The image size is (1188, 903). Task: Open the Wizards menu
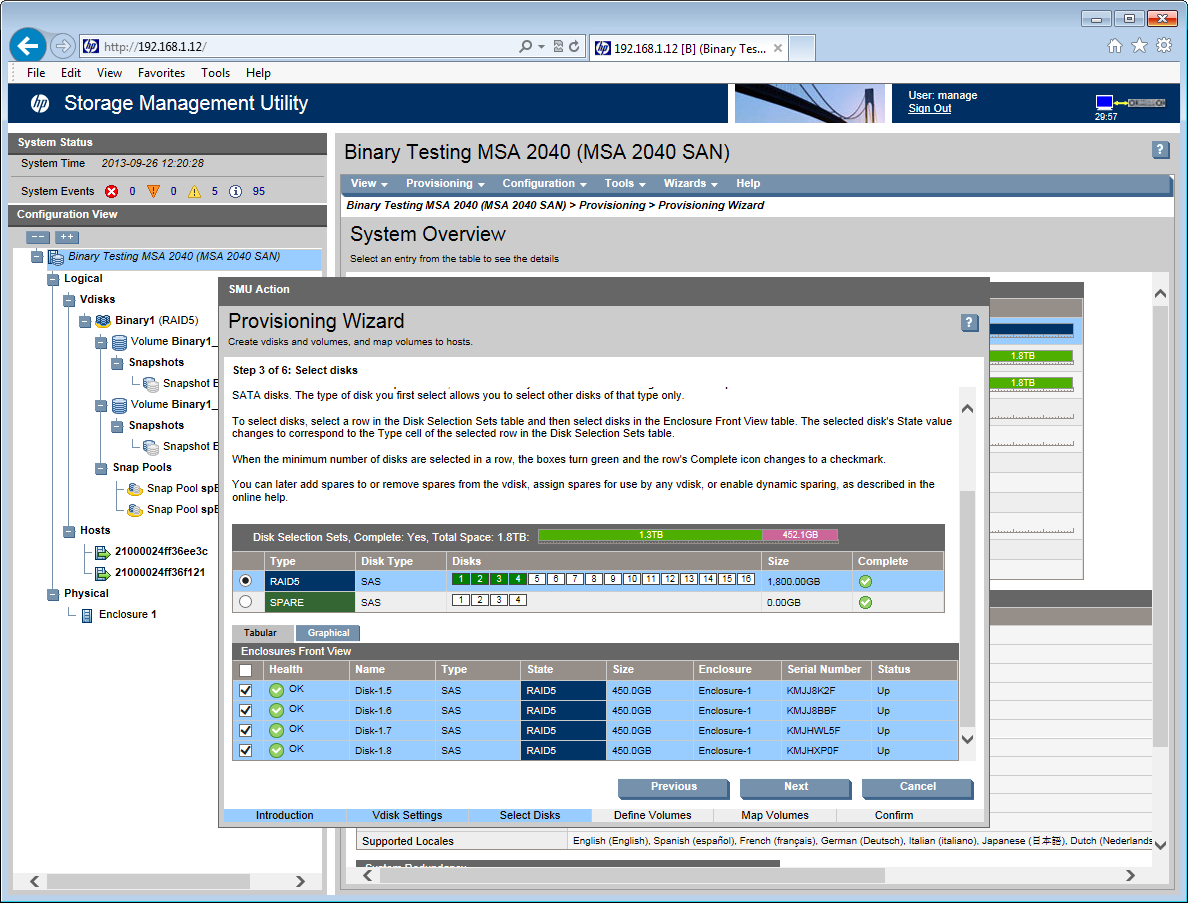click(x=687, y=184)
